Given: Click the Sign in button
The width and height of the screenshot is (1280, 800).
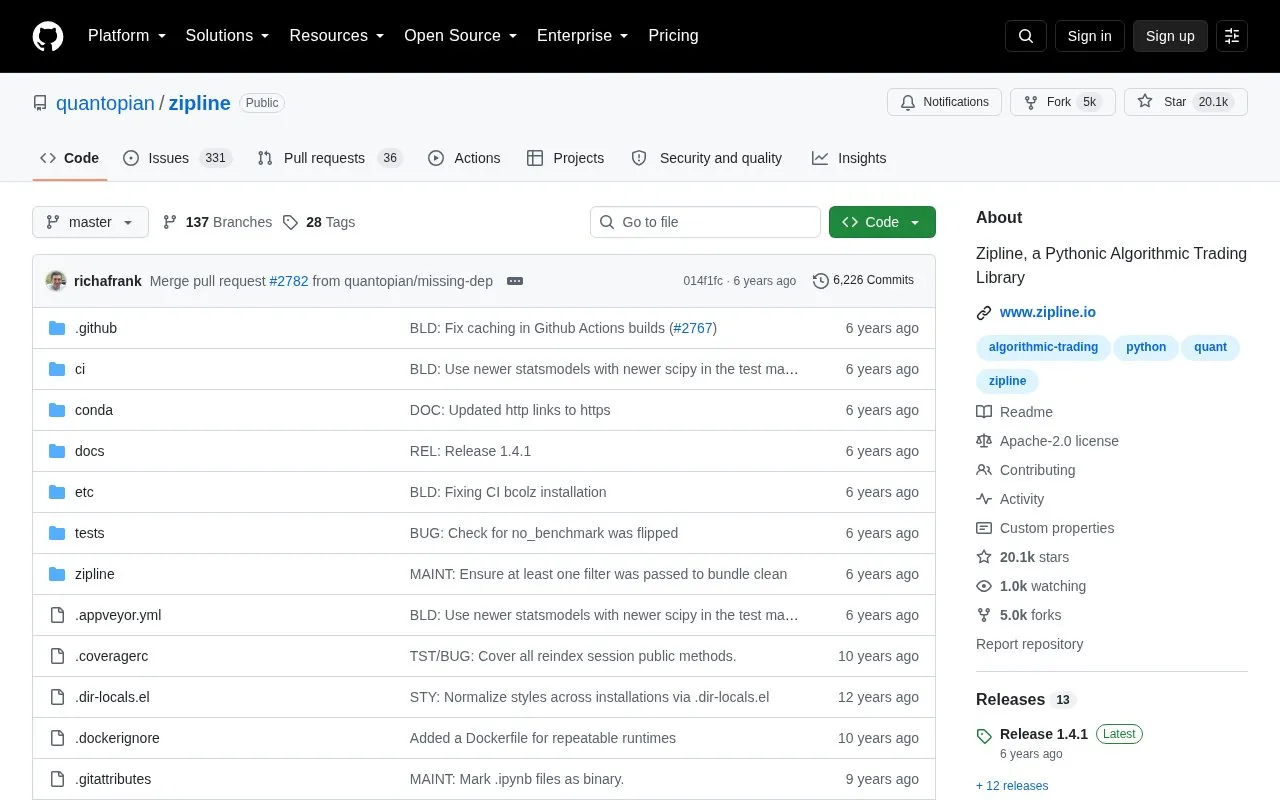Looking at the screenshot, I should click(1089, 36).
